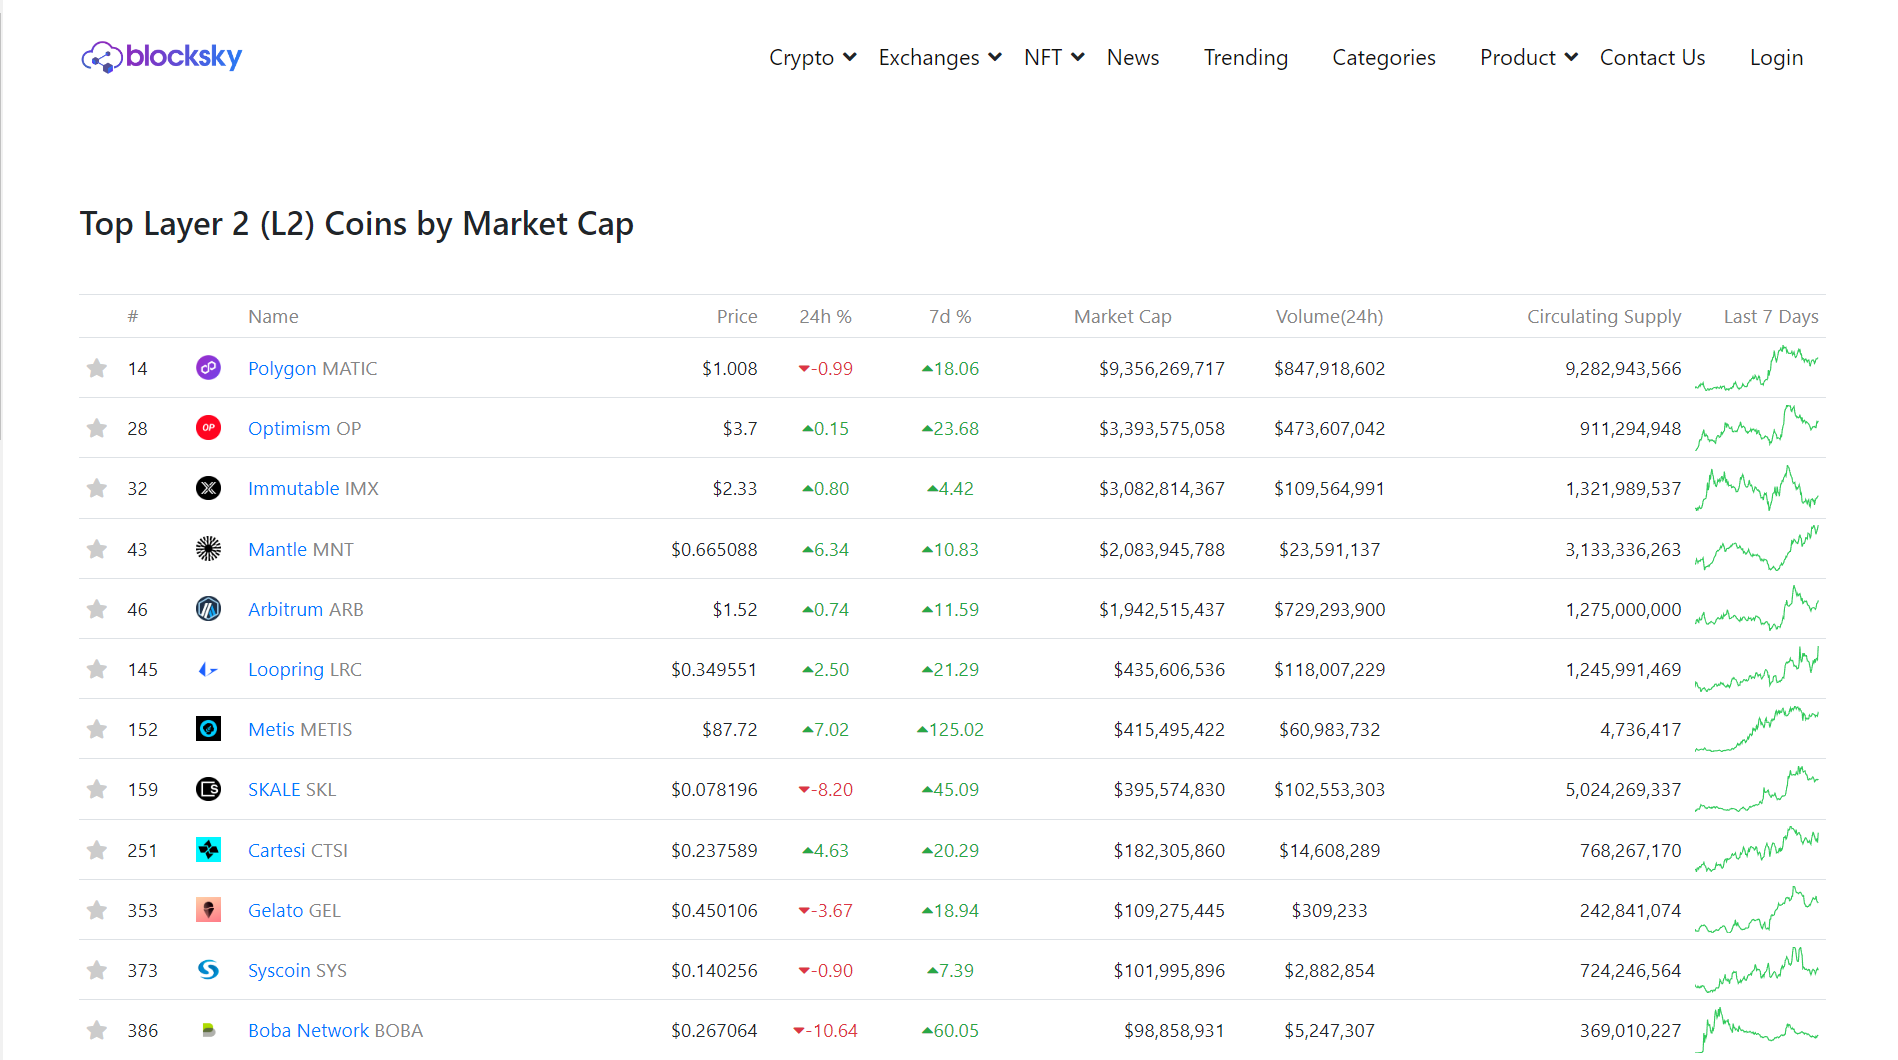Click the Mantle MNT coin icon
The image size is (1898, 1060).
(208, 549)
